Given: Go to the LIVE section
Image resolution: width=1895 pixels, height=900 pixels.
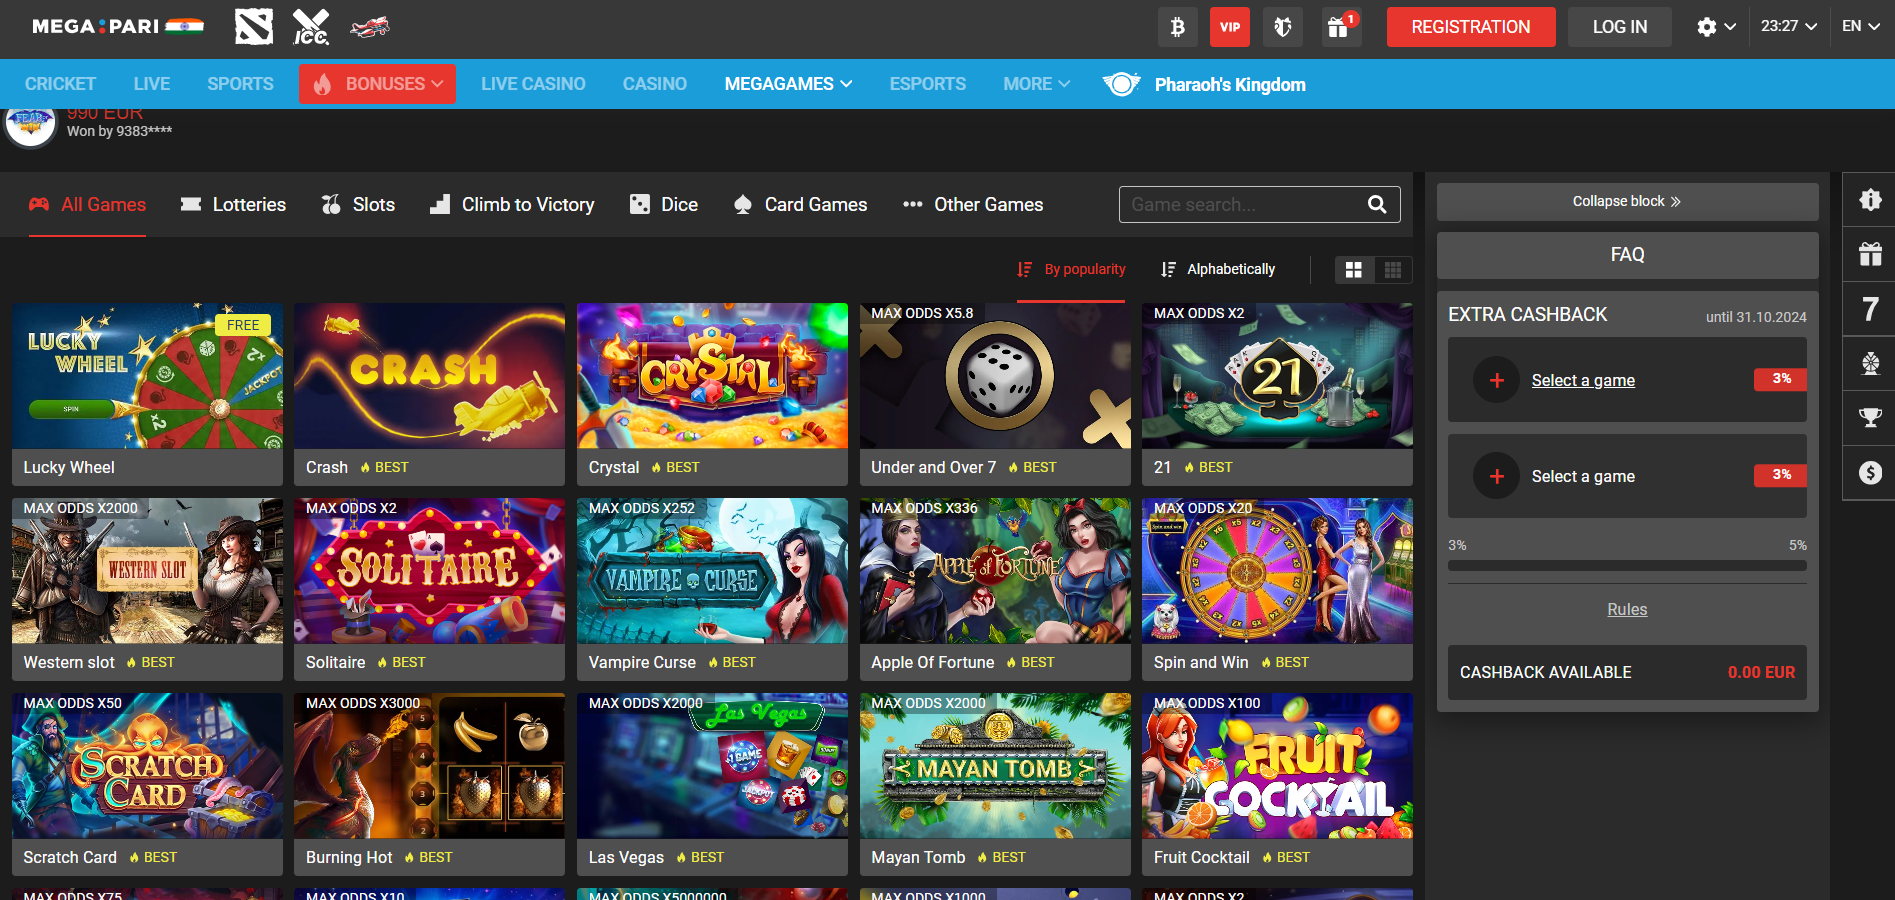Looking at the screenshot, I should [152, 84].
